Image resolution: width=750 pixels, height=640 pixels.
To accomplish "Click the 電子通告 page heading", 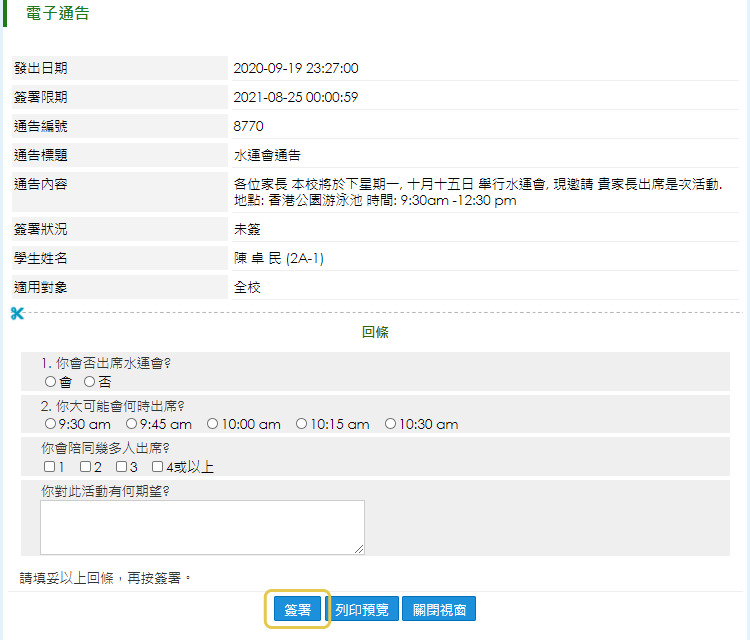I will (58, 14).
